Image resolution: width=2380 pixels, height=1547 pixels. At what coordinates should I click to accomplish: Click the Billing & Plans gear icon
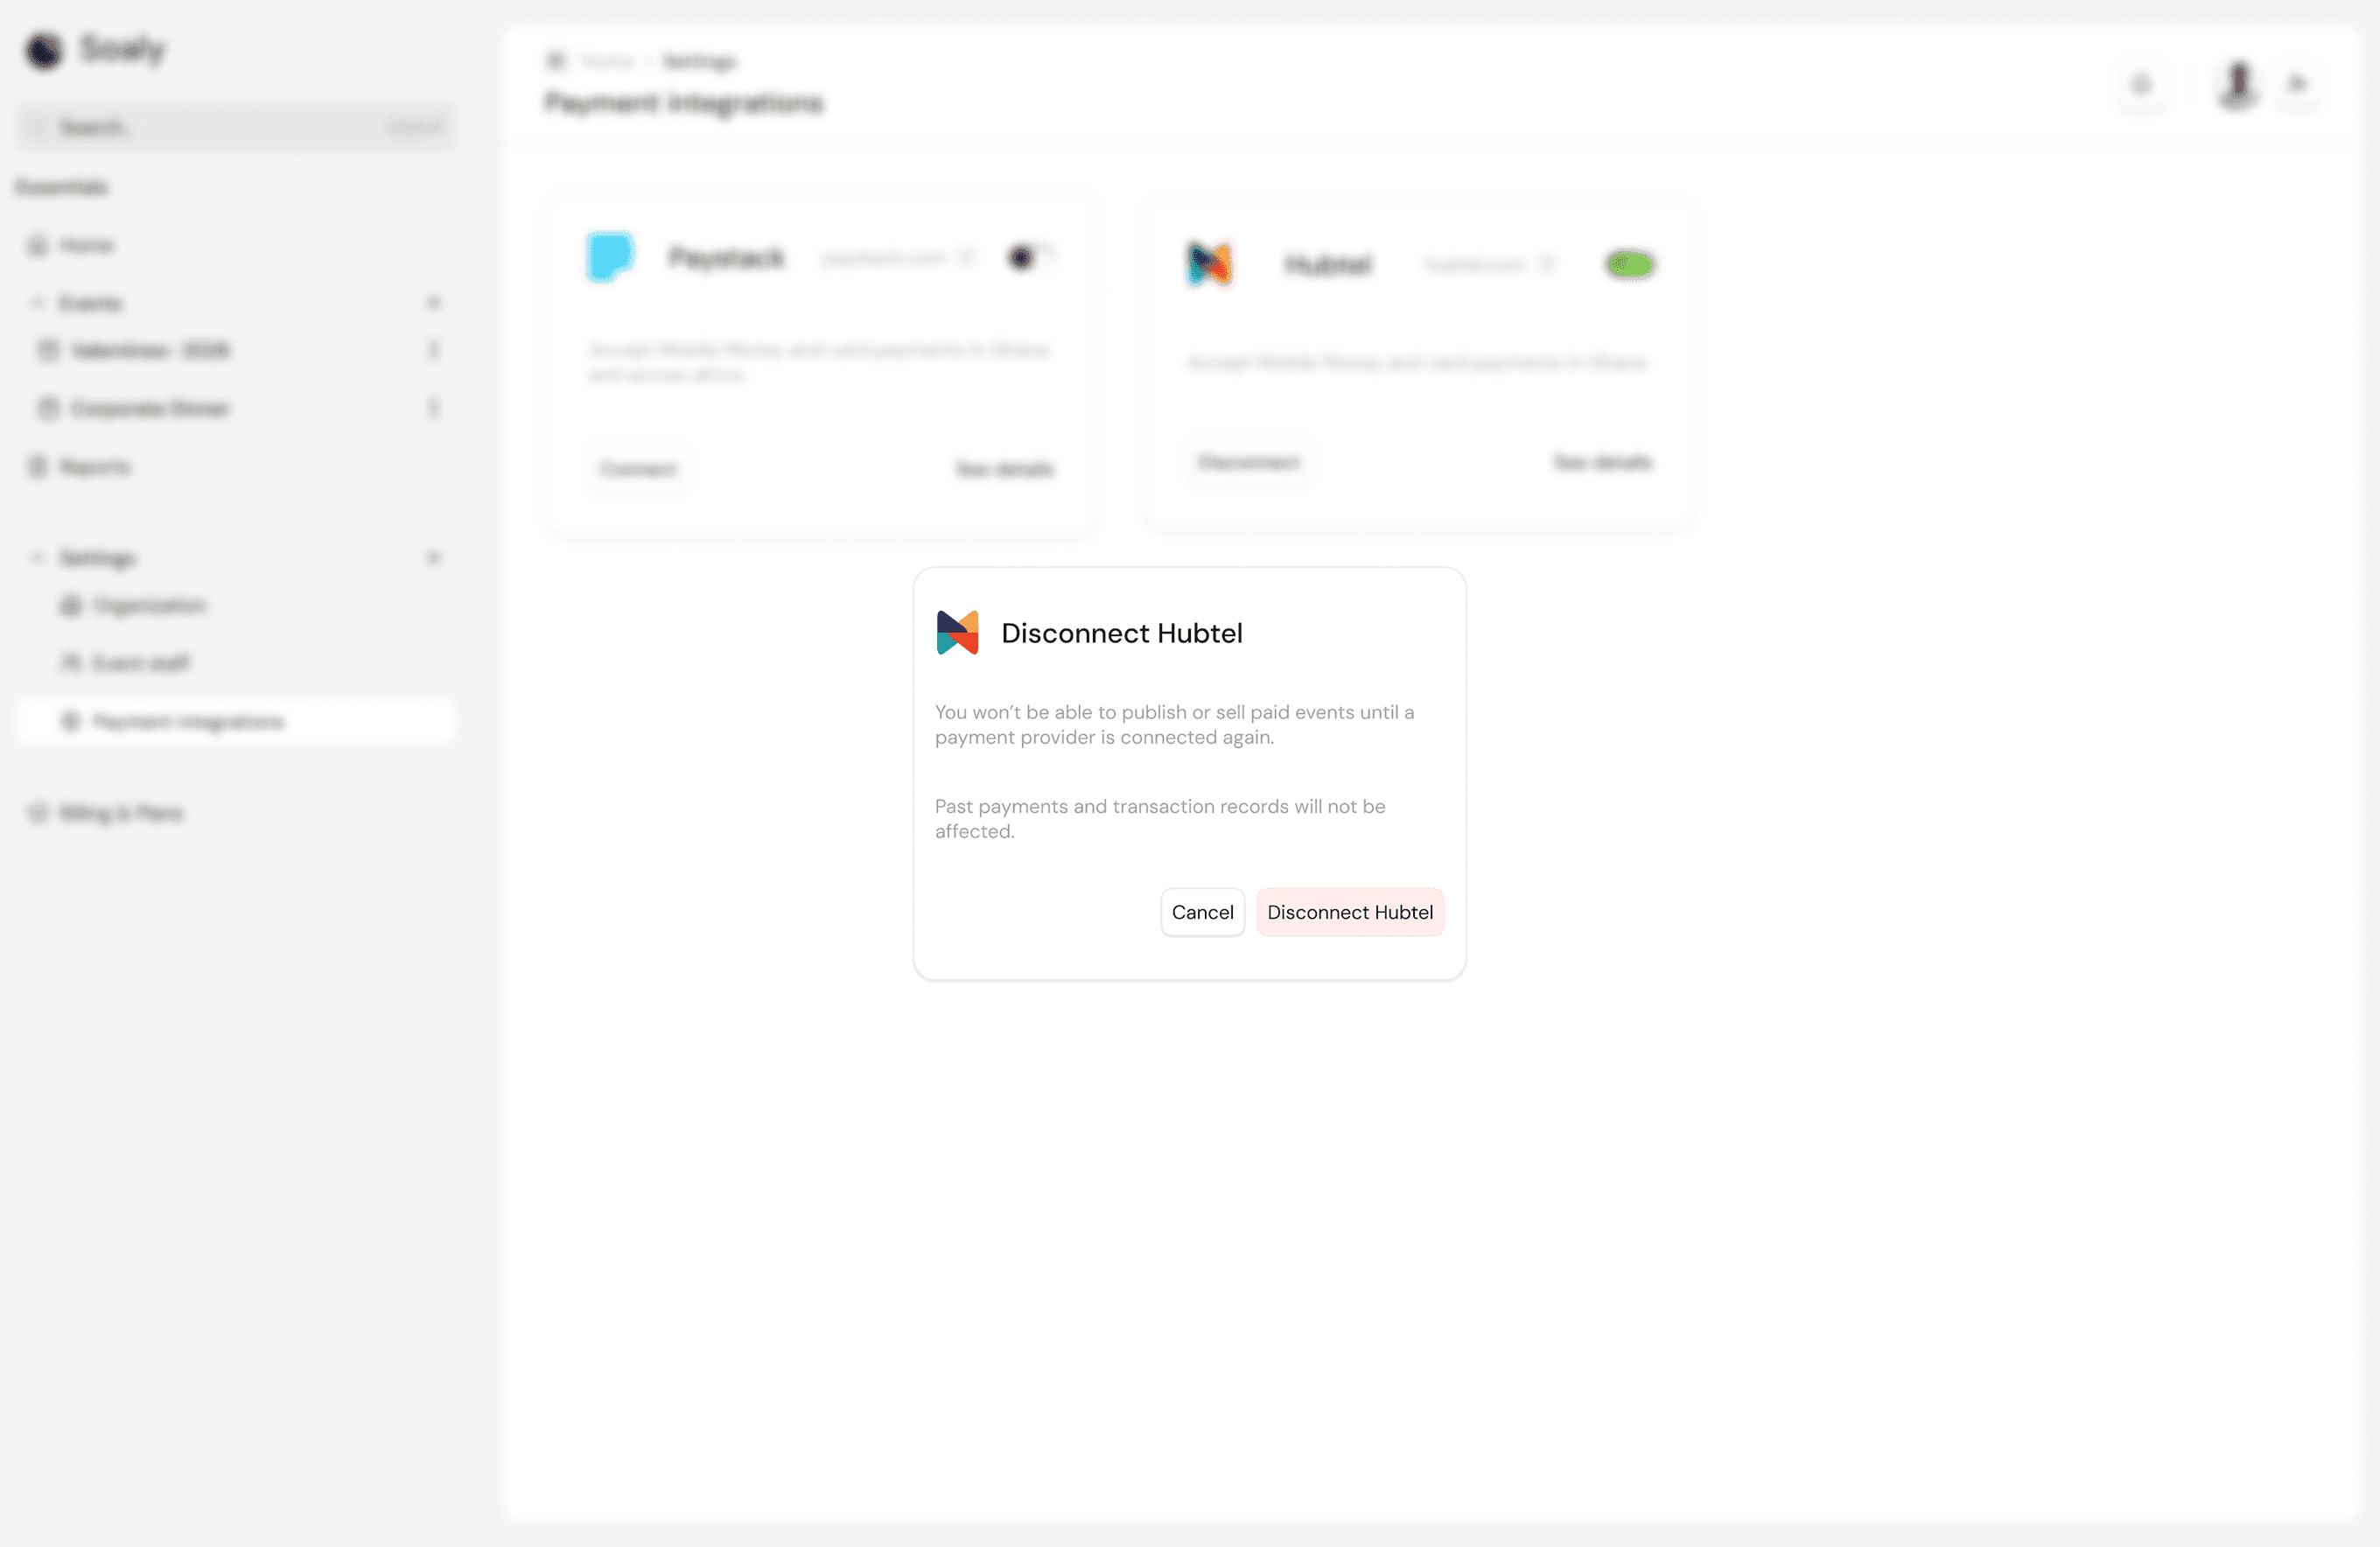(x=36, y=813)
